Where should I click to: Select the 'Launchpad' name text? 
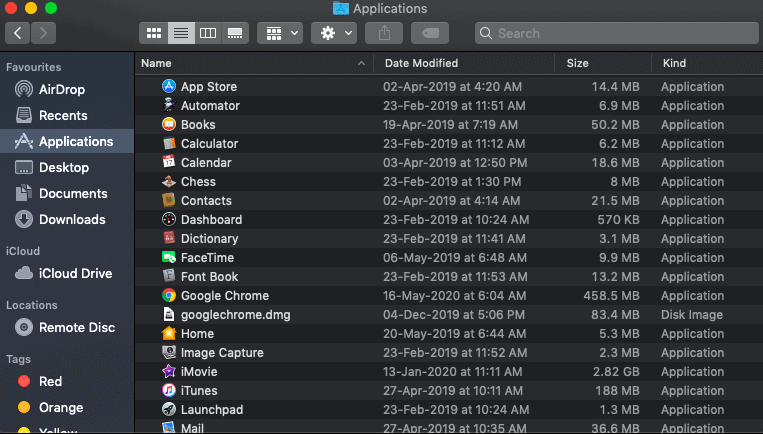[212, 410]
